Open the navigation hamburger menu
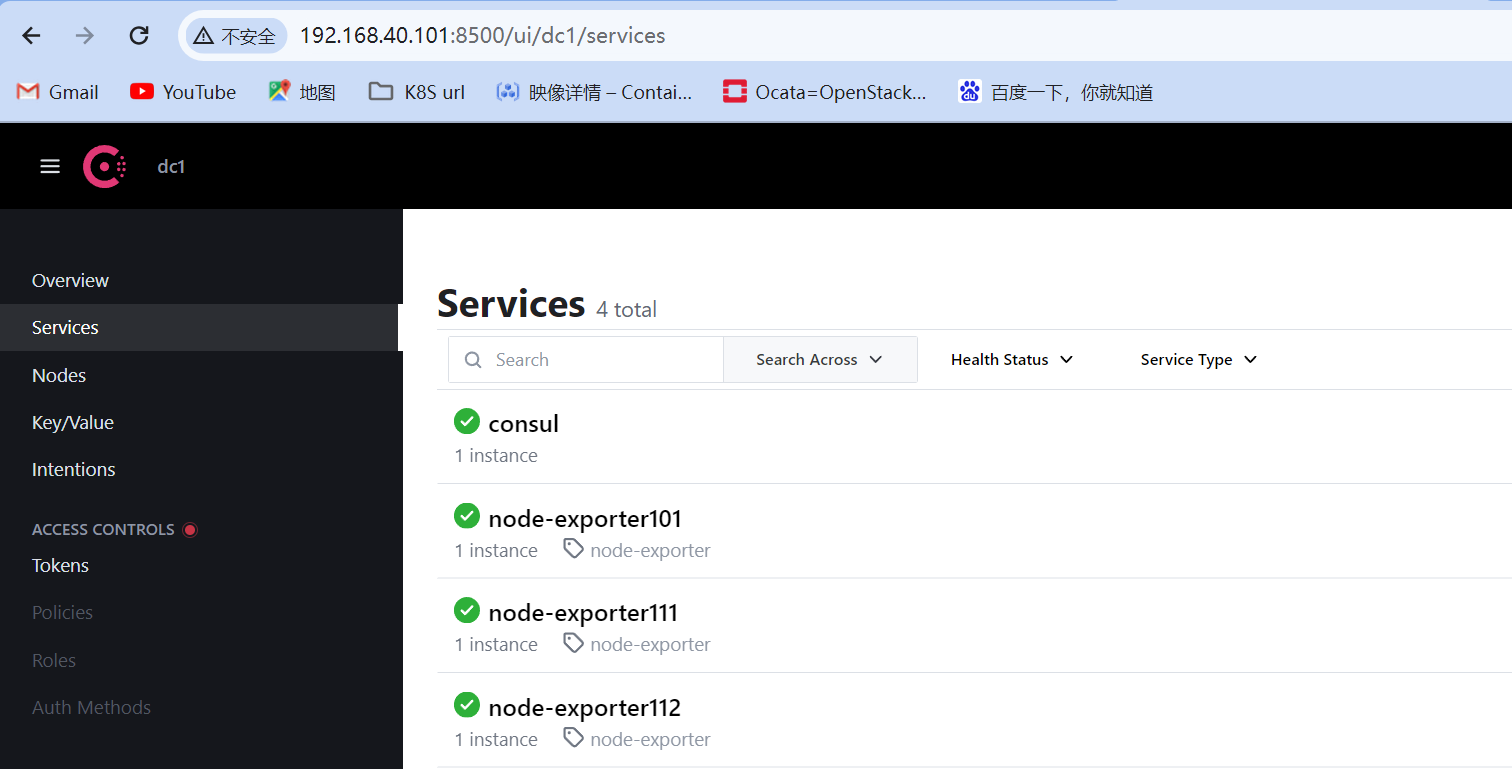 [49, 166]
